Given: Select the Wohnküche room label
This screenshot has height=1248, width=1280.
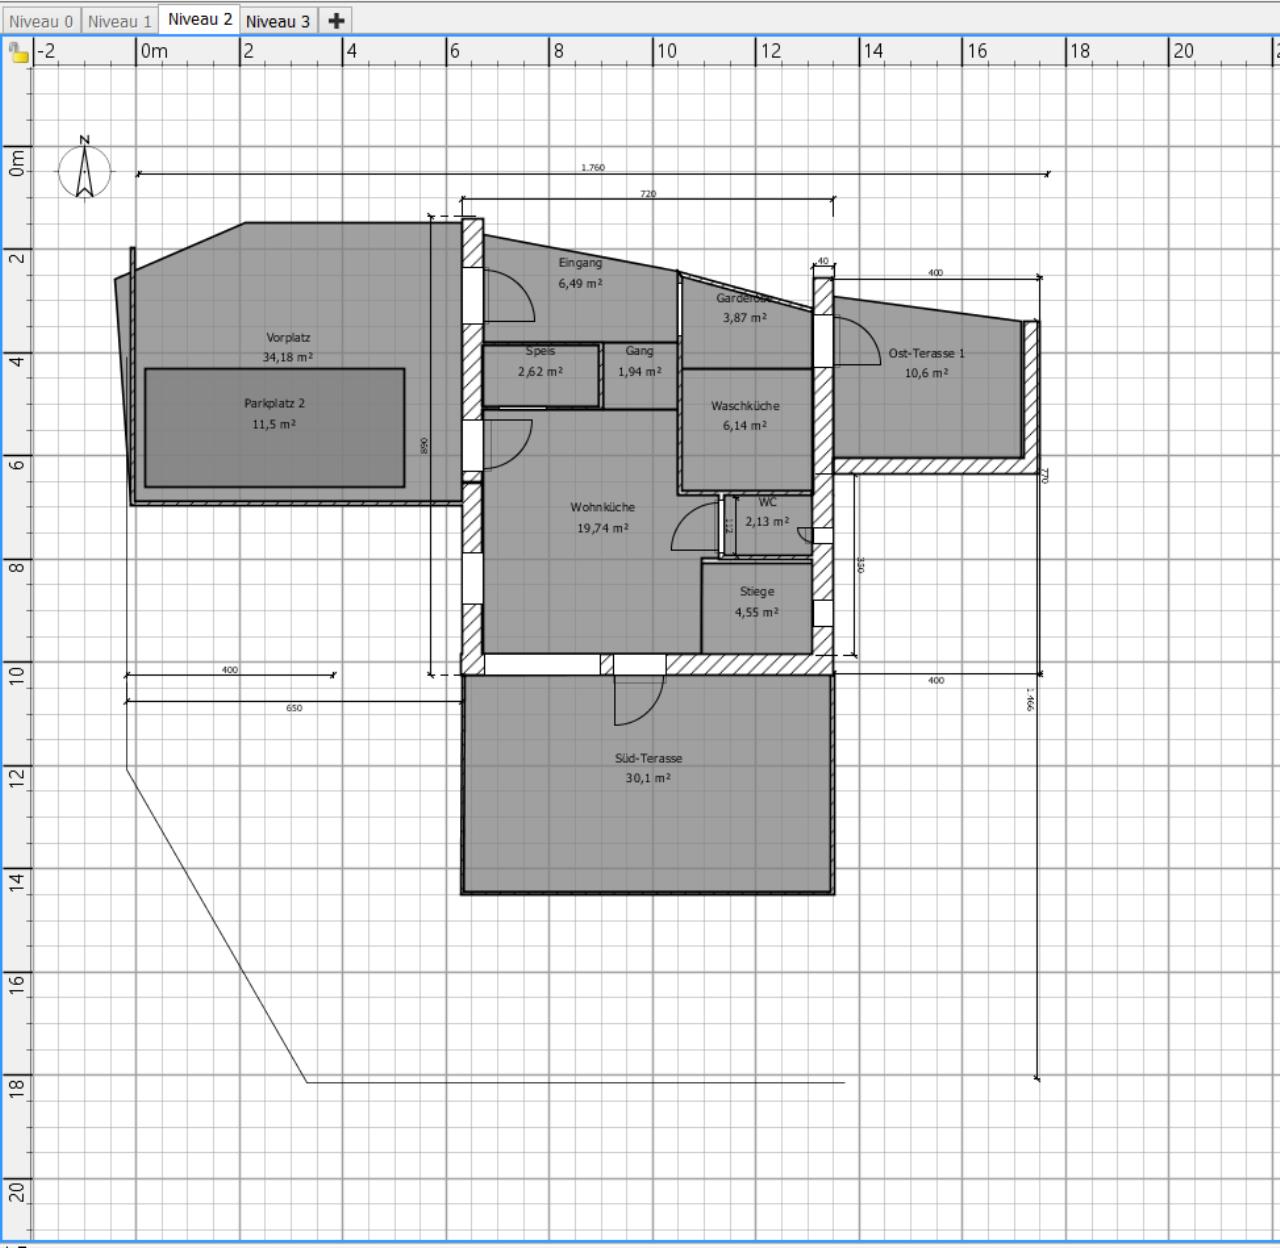Looking at the screenshot, I should (x=603, y=507).
